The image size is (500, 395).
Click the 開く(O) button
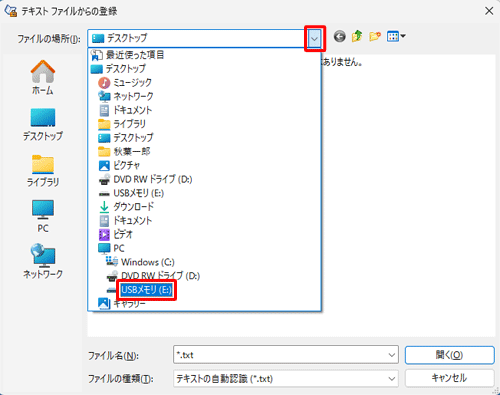(x=449, y=355)
